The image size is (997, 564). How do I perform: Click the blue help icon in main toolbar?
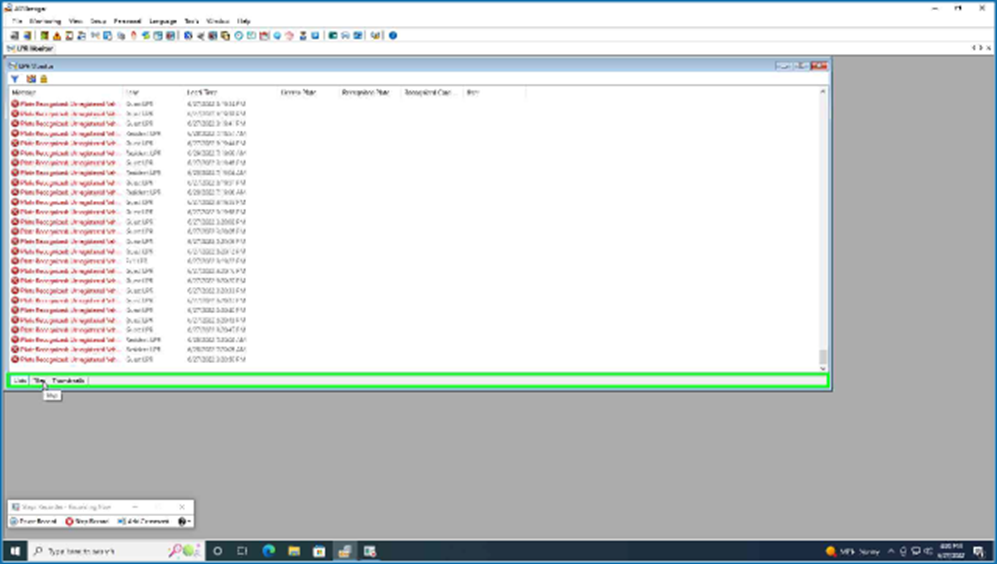pyautogui.click(x=393, y=35)
